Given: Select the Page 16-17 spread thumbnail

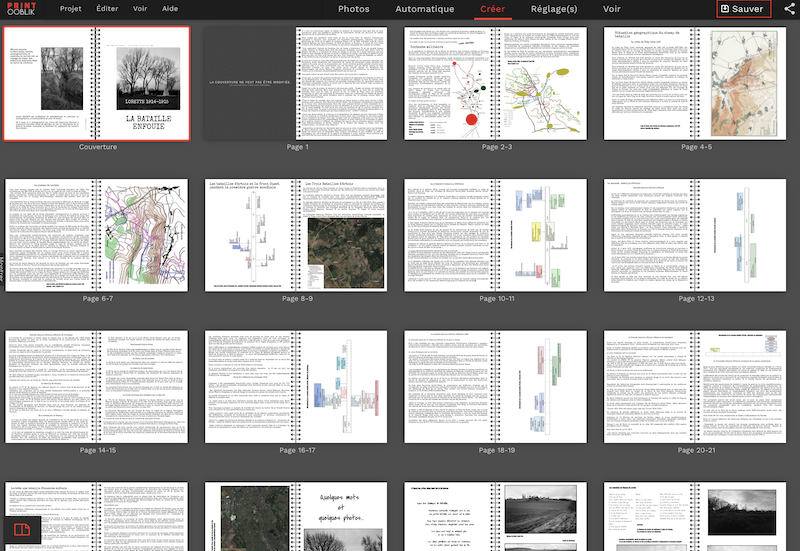Looking at the screenshot, I should click(296, 387).
